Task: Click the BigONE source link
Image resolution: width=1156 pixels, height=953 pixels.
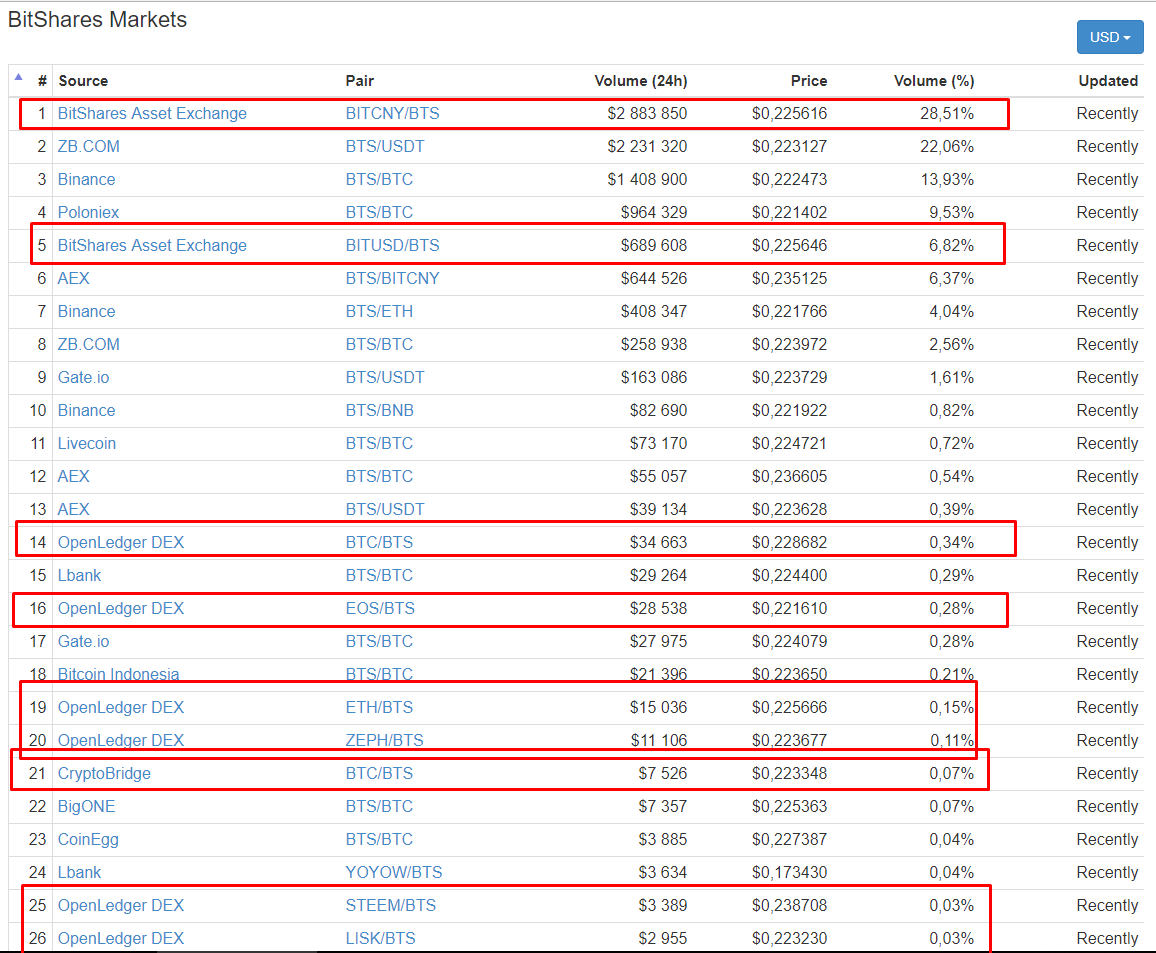Action: point(86,806)
